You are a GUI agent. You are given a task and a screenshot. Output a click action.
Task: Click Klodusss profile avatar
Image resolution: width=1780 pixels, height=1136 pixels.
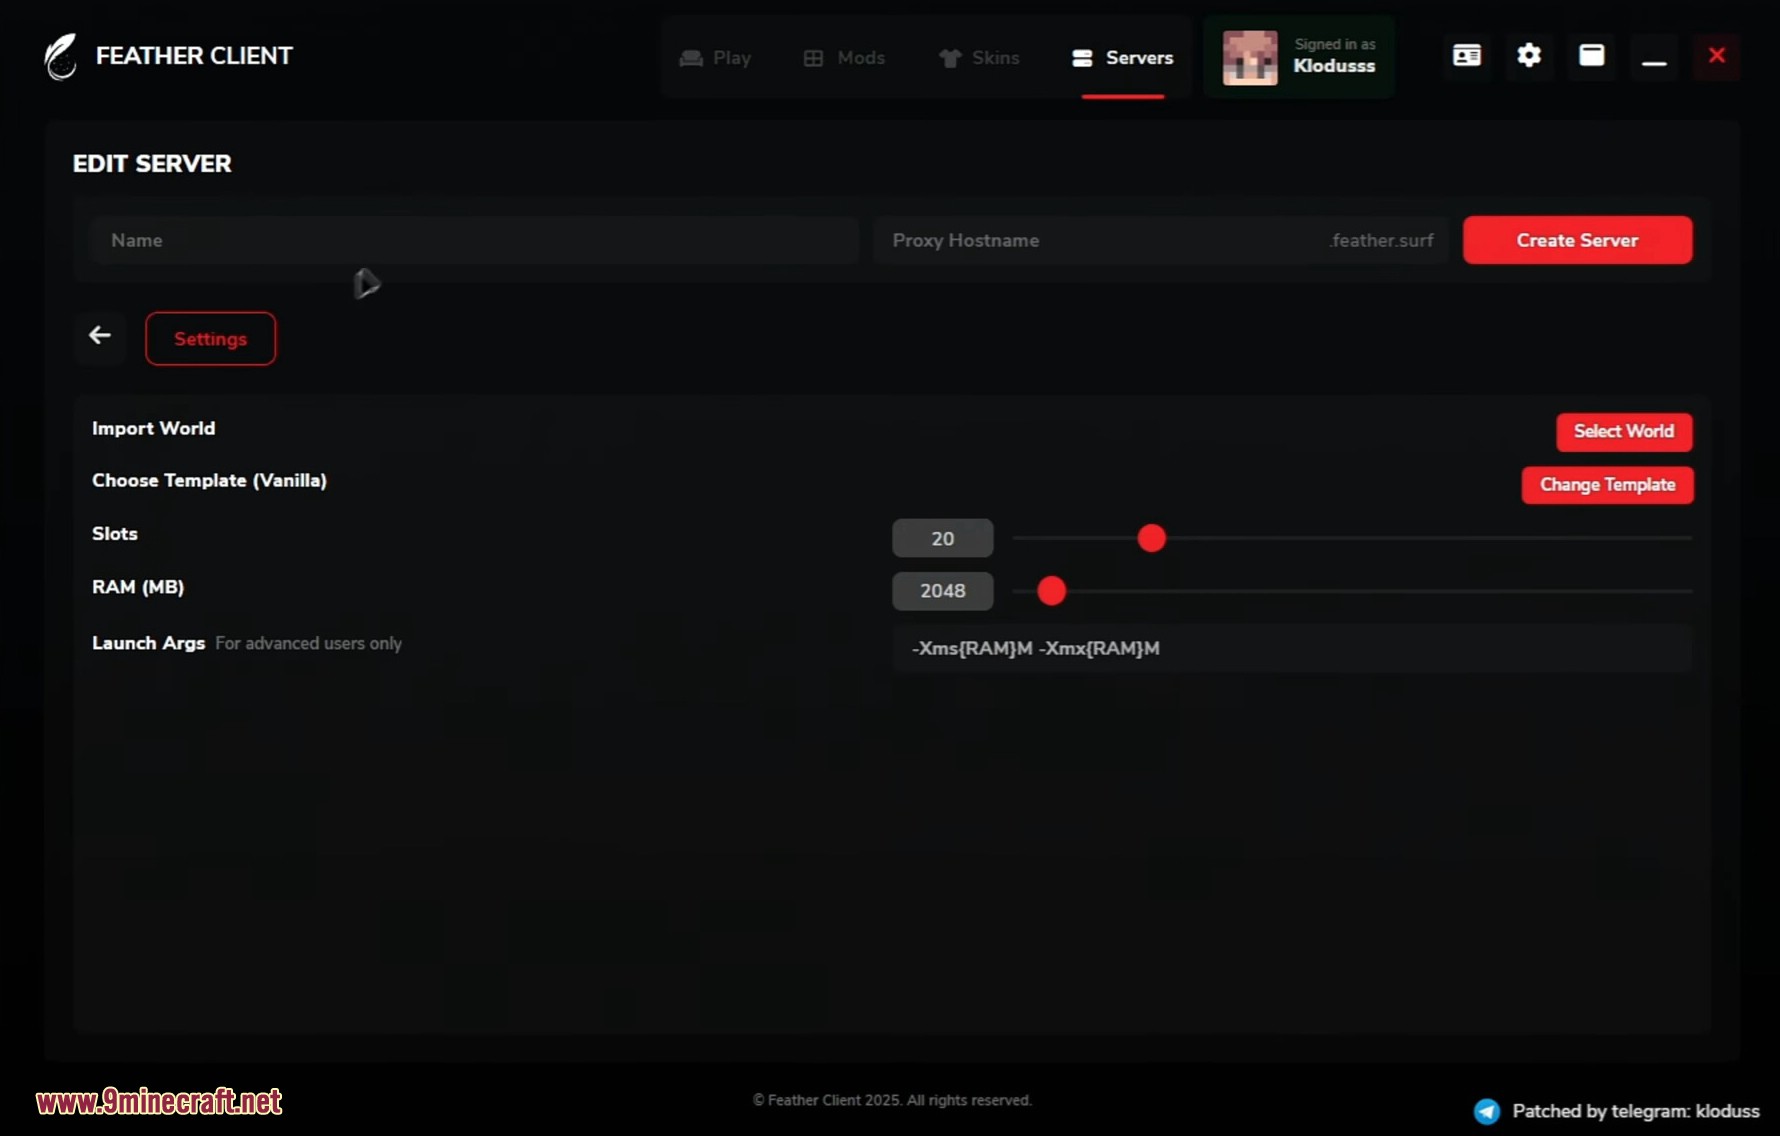pyautogui.click(x=1249, y=57)
